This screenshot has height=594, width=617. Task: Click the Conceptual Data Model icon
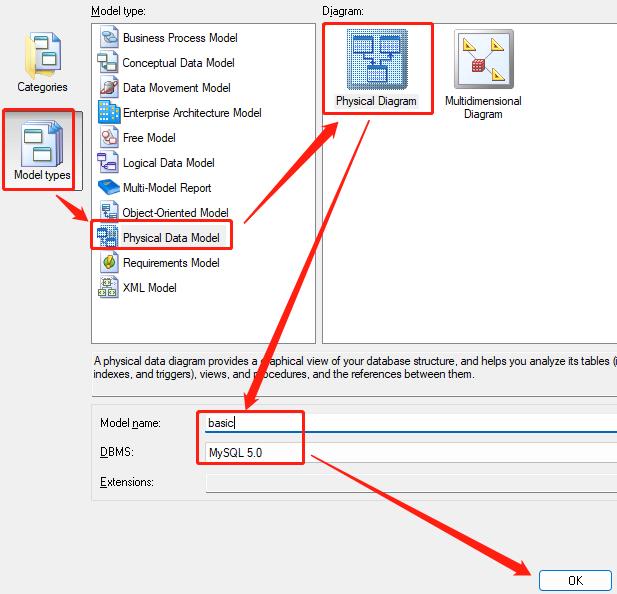[108, 63]
